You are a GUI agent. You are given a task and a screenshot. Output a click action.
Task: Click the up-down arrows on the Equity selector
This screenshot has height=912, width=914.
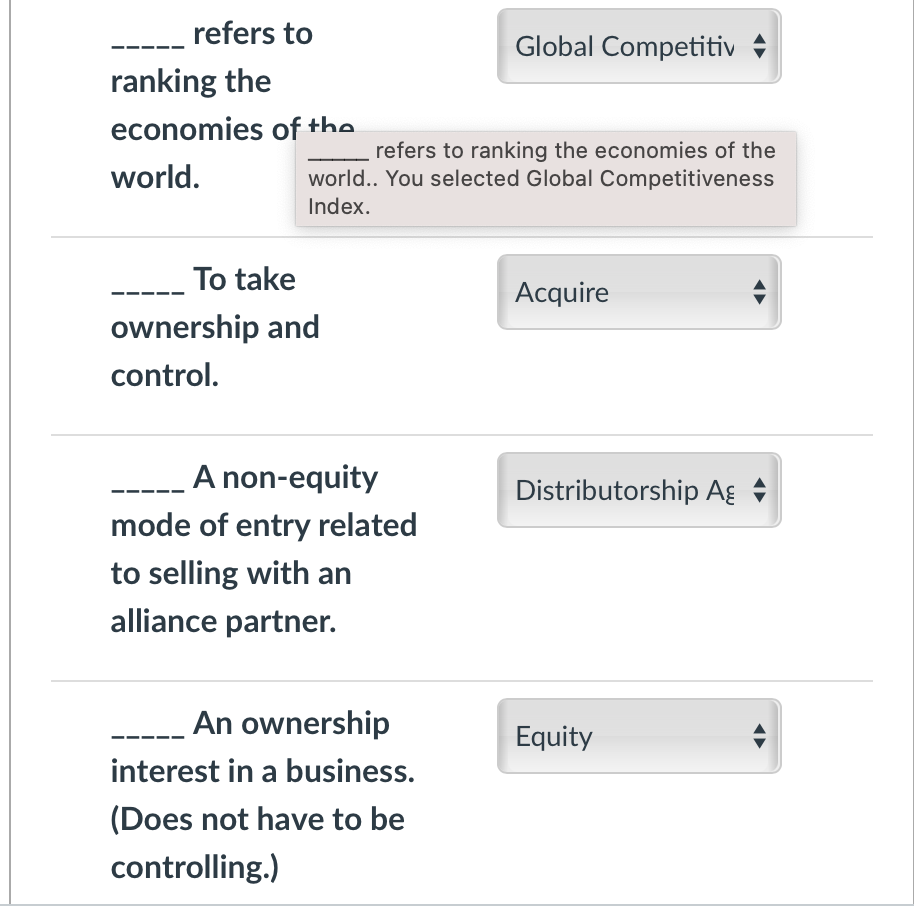(761, 736)
